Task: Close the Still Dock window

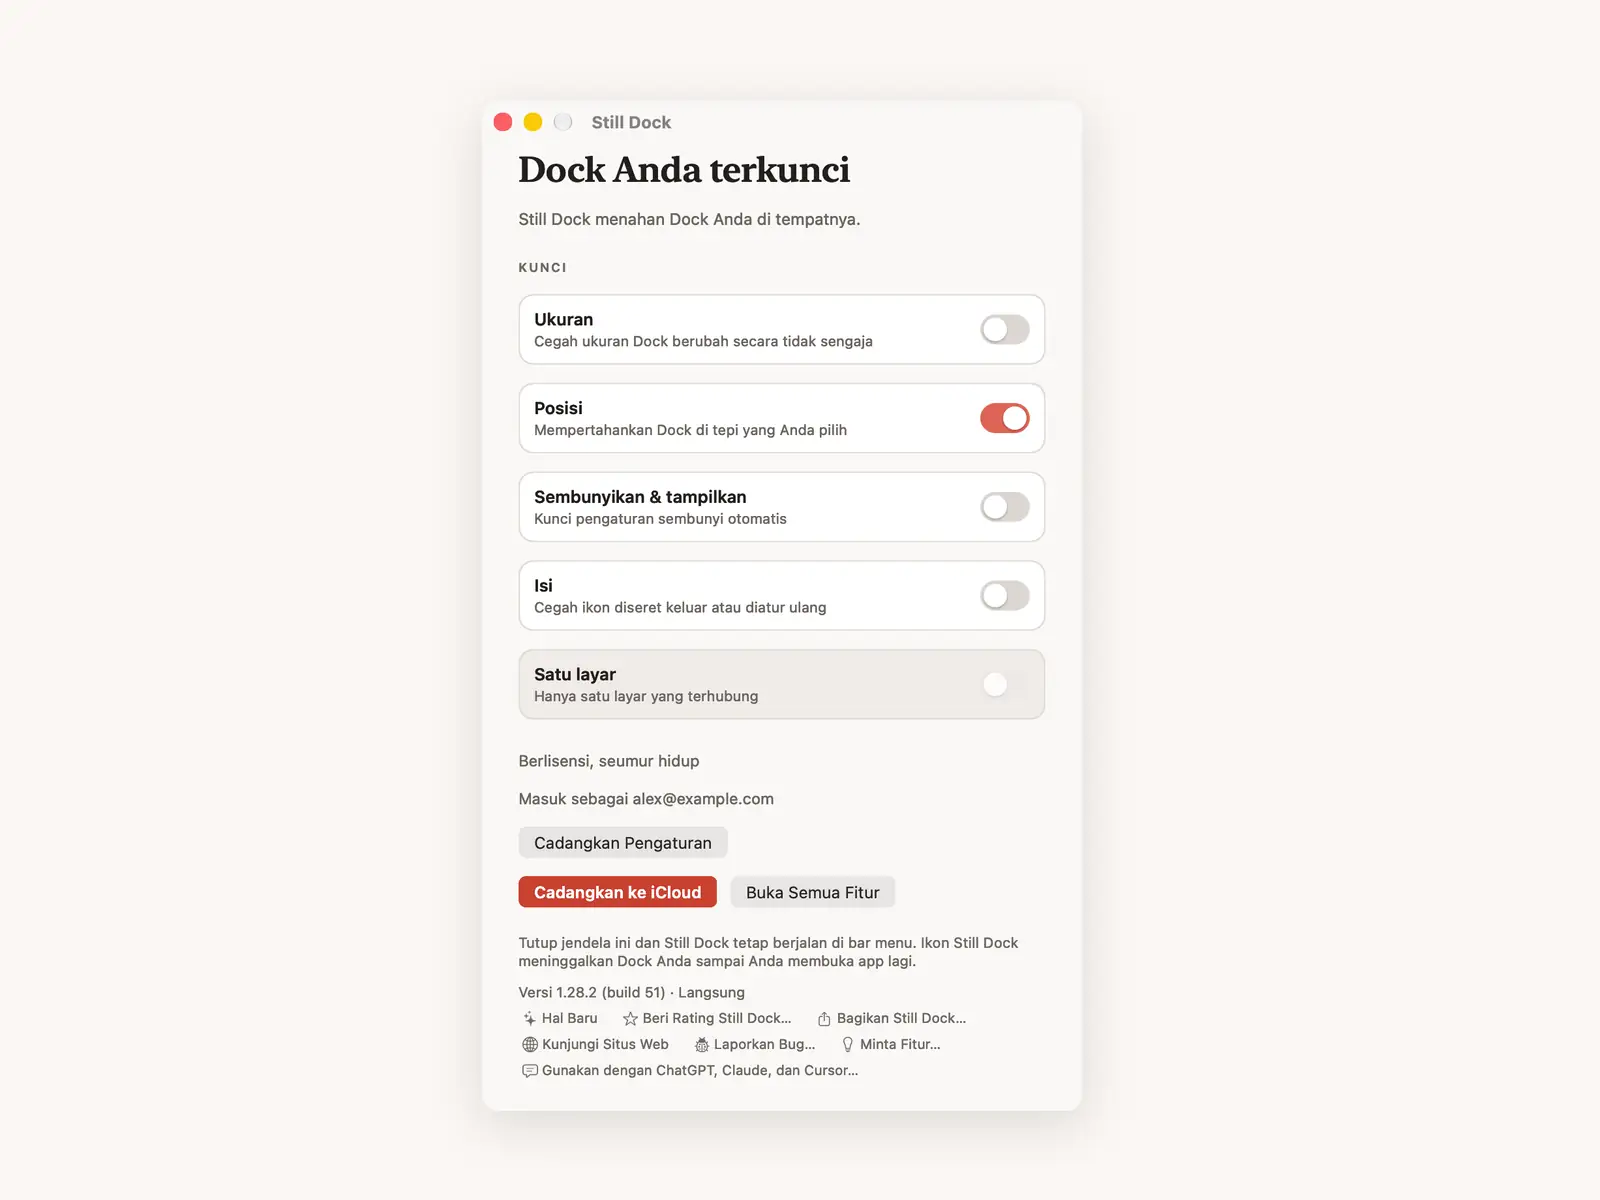Action: tap(503, 122)
